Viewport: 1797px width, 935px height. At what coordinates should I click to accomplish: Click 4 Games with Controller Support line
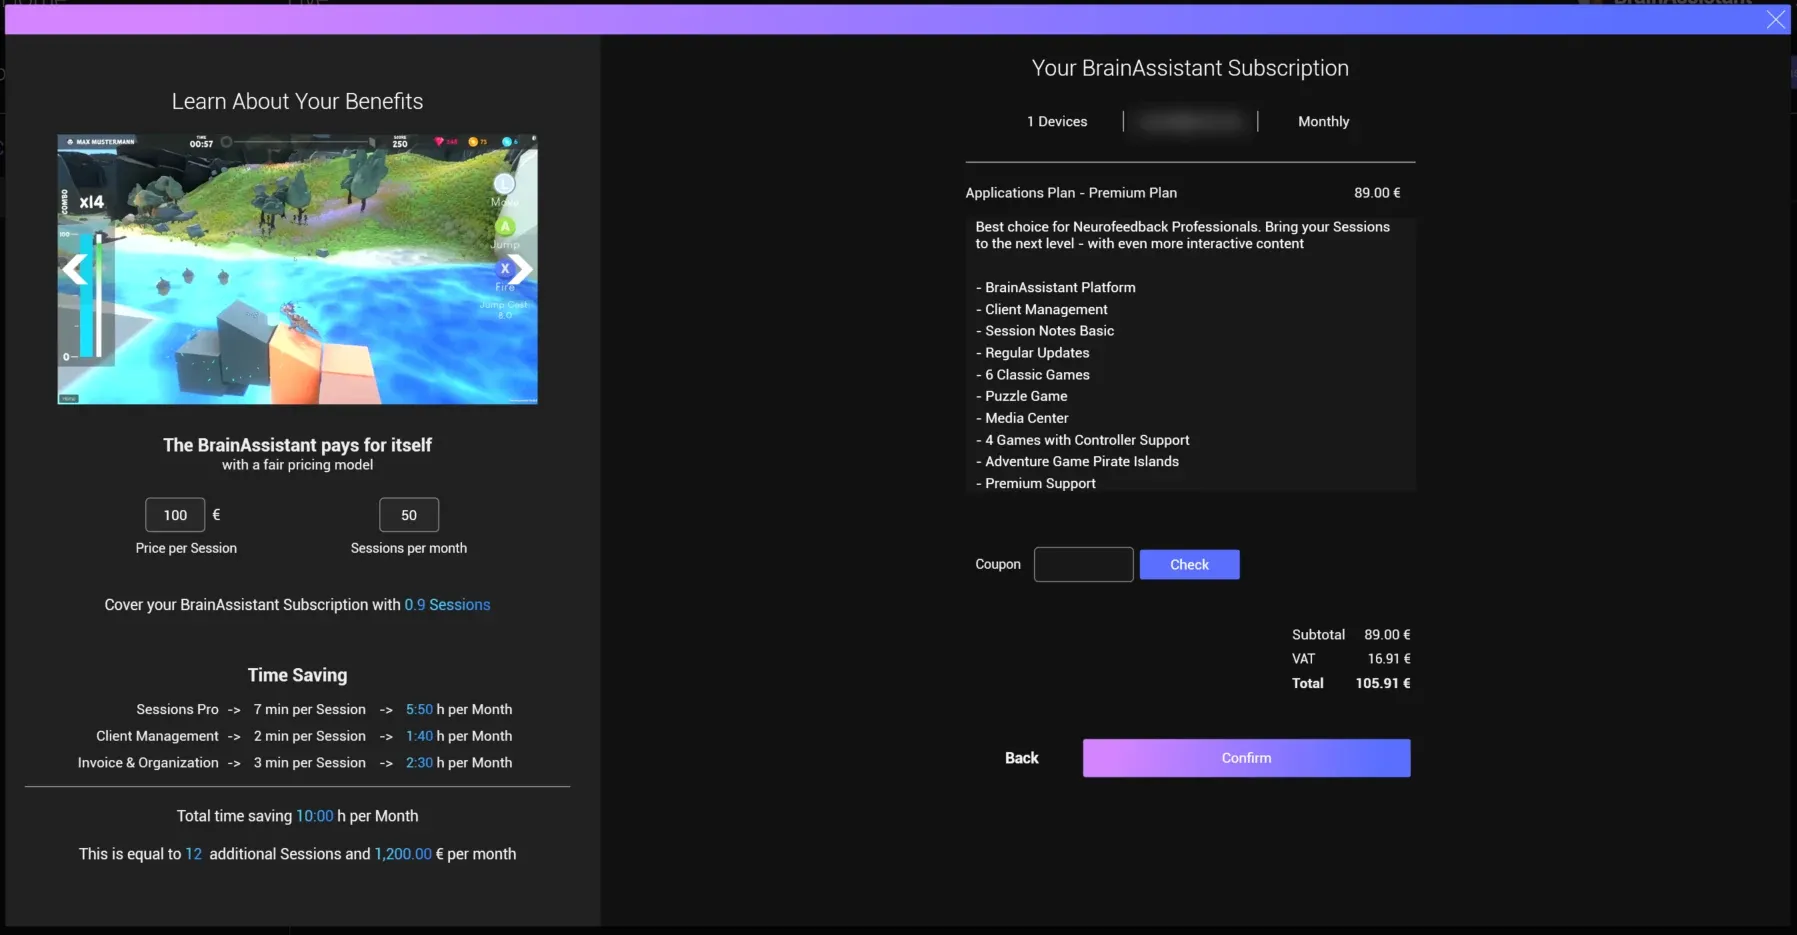[x=1083, y=440]
